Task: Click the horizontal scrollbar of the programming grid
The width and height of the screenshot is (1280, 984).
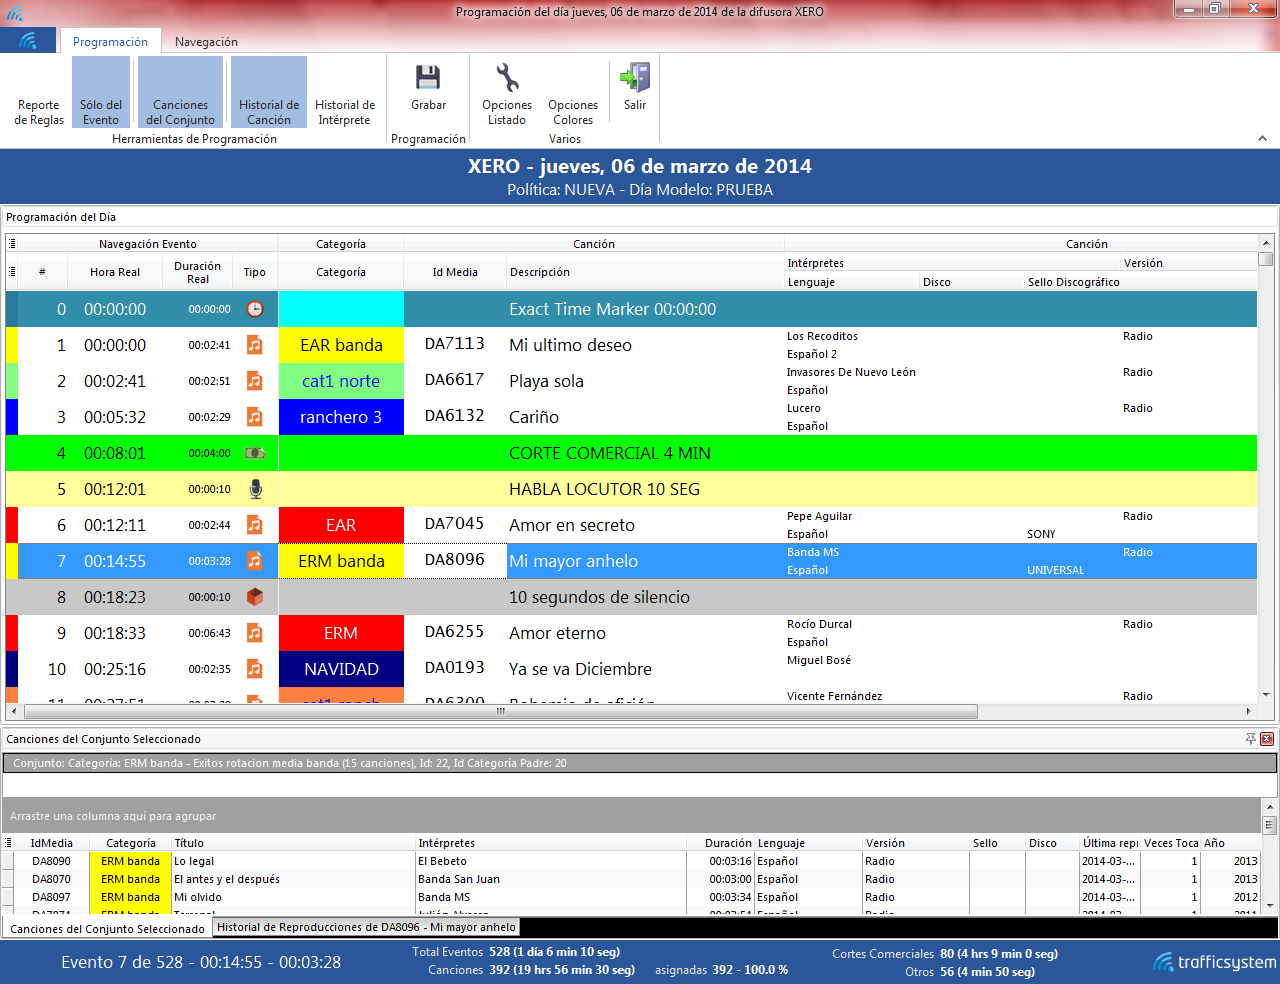Action: [501, 711]
